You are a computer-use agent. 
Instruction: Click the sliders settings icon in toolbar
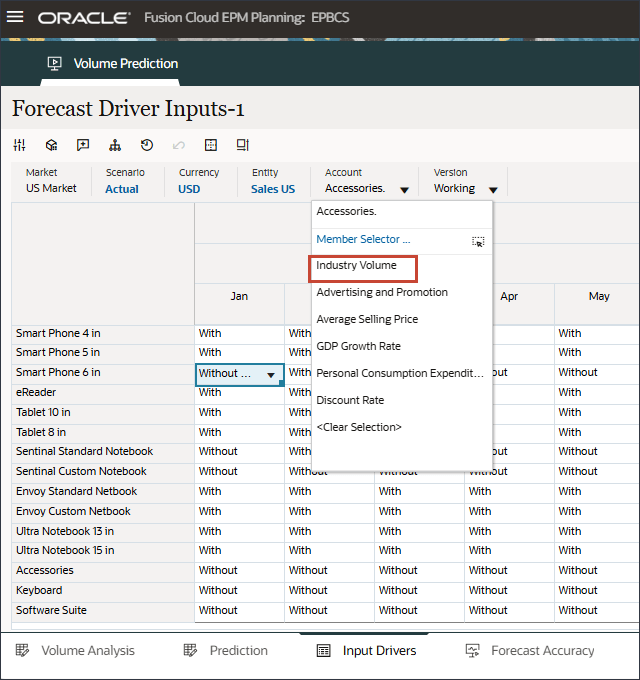pyautogui.click(x=19, y=145)
